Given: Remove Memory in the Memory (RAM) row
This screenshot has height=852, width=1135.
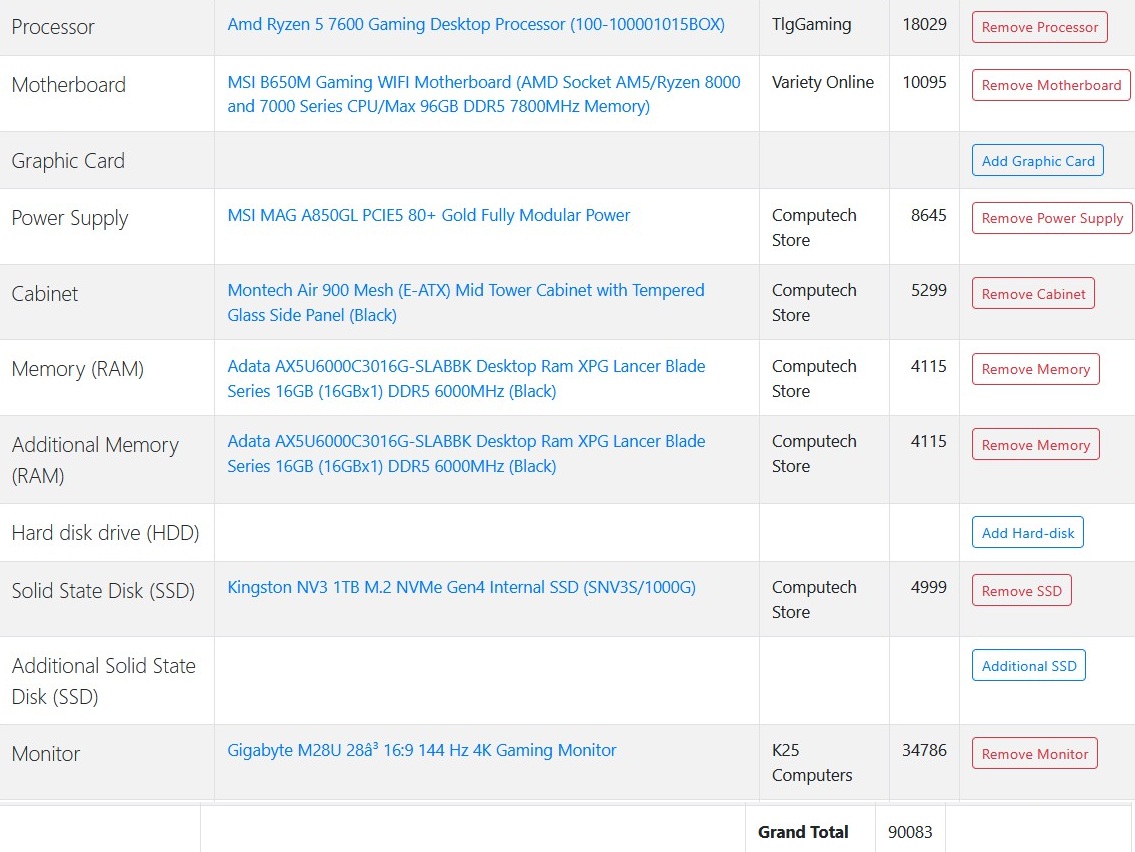Looking at the screenshot, I should (1035, 369).
